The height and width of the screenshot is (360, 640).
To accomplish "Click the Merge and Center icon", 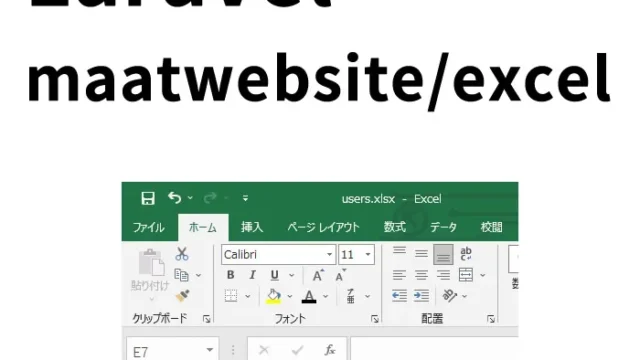I will coord(466,275).
